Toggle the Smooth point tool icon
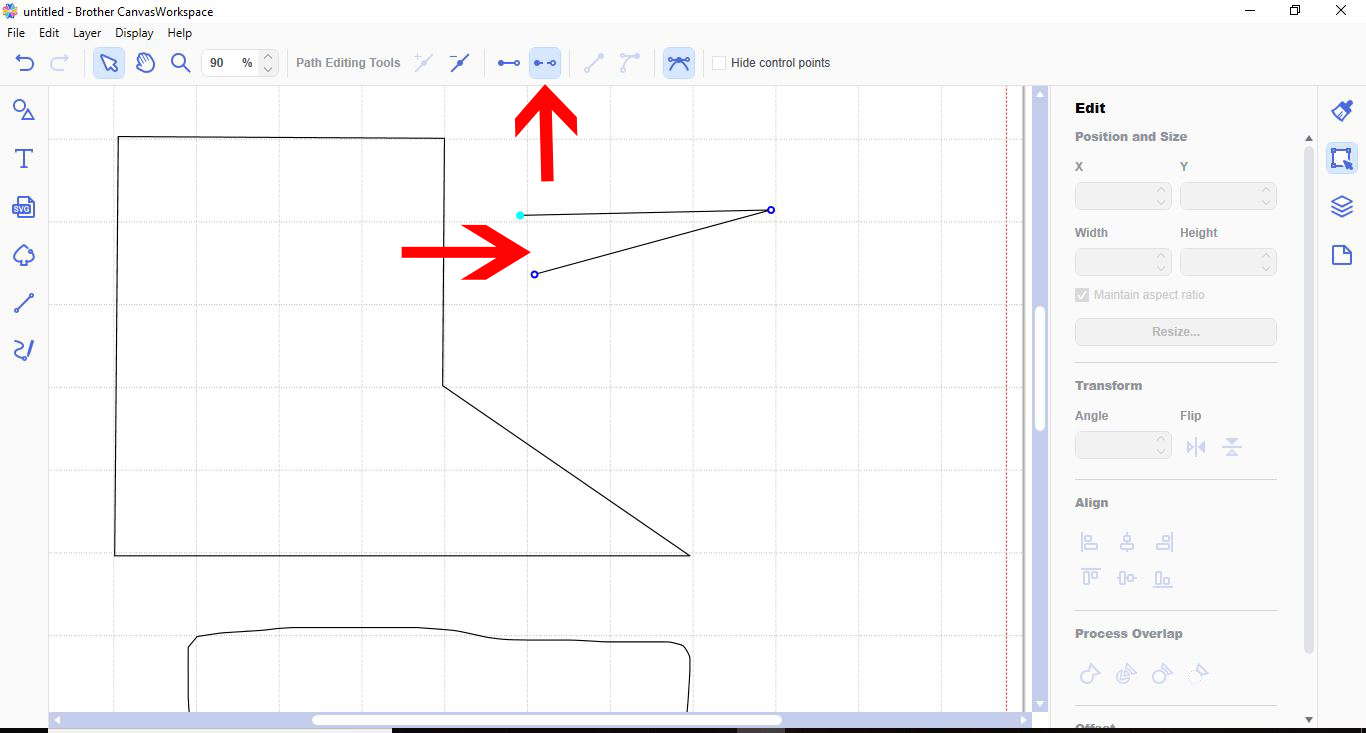The image size is (1366, 733). [679, 63]
